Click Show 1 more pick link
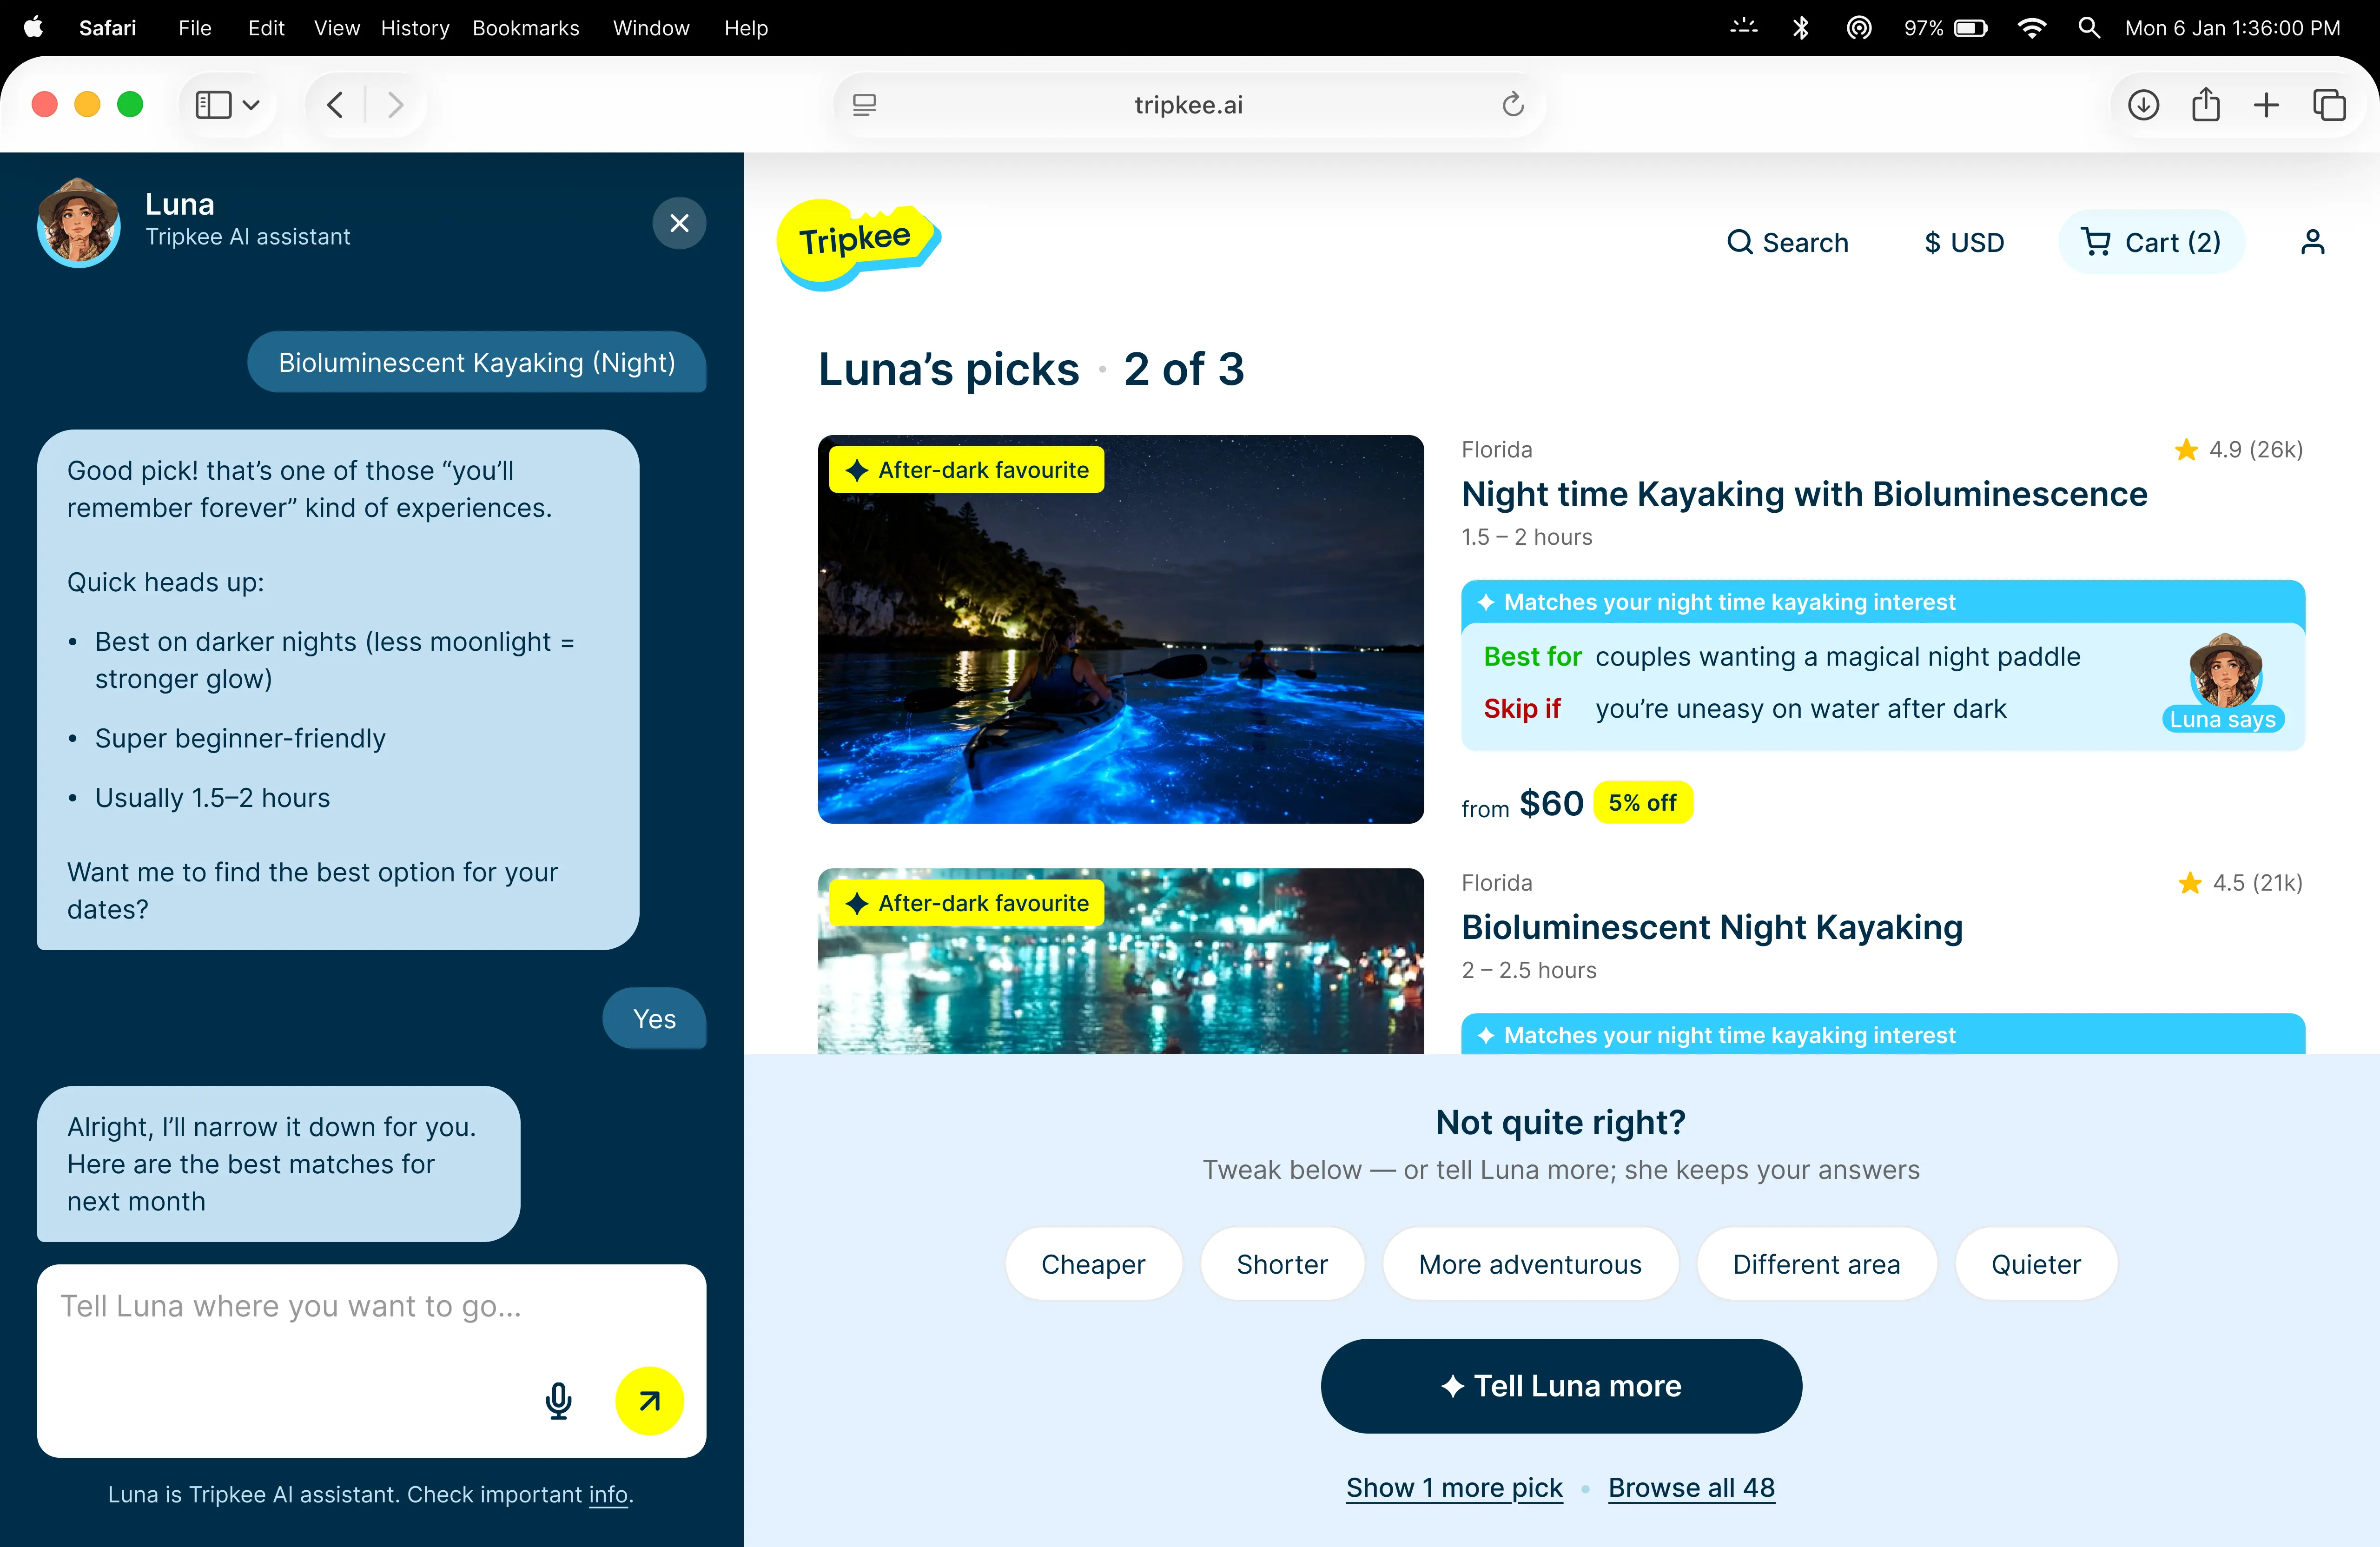Image resolution: width=2380 pixels, height=1547 pixels. click(1454, 1487)
